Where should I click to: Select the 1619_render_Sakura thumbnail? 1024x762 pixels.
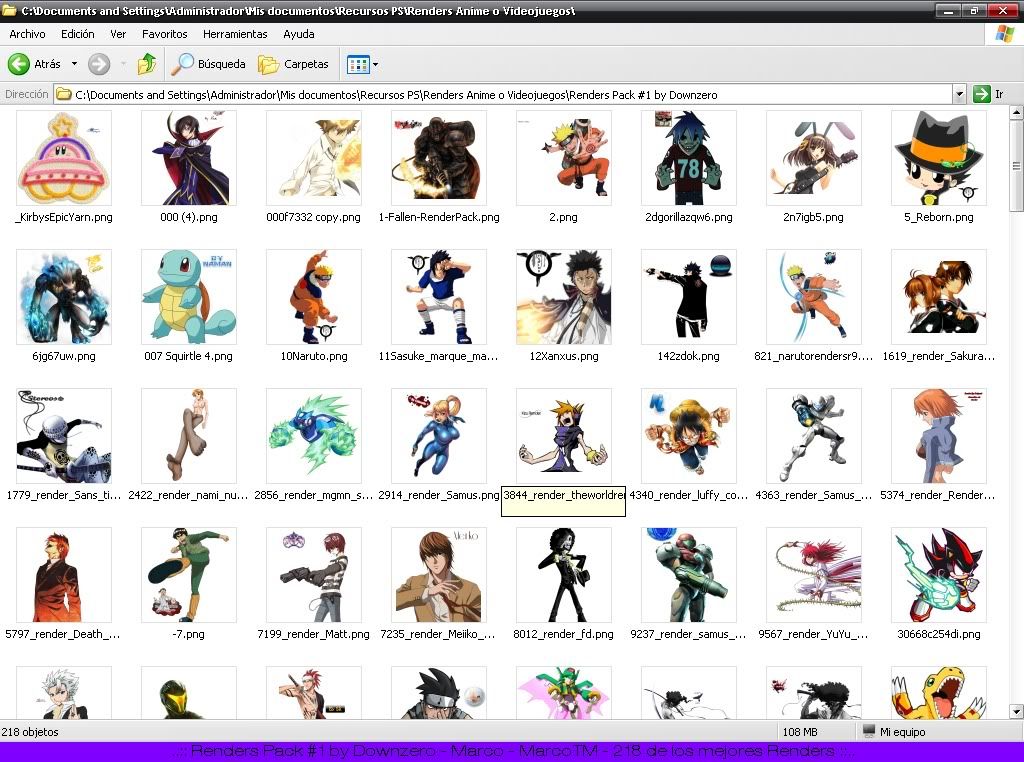click(x=939, y=297)
